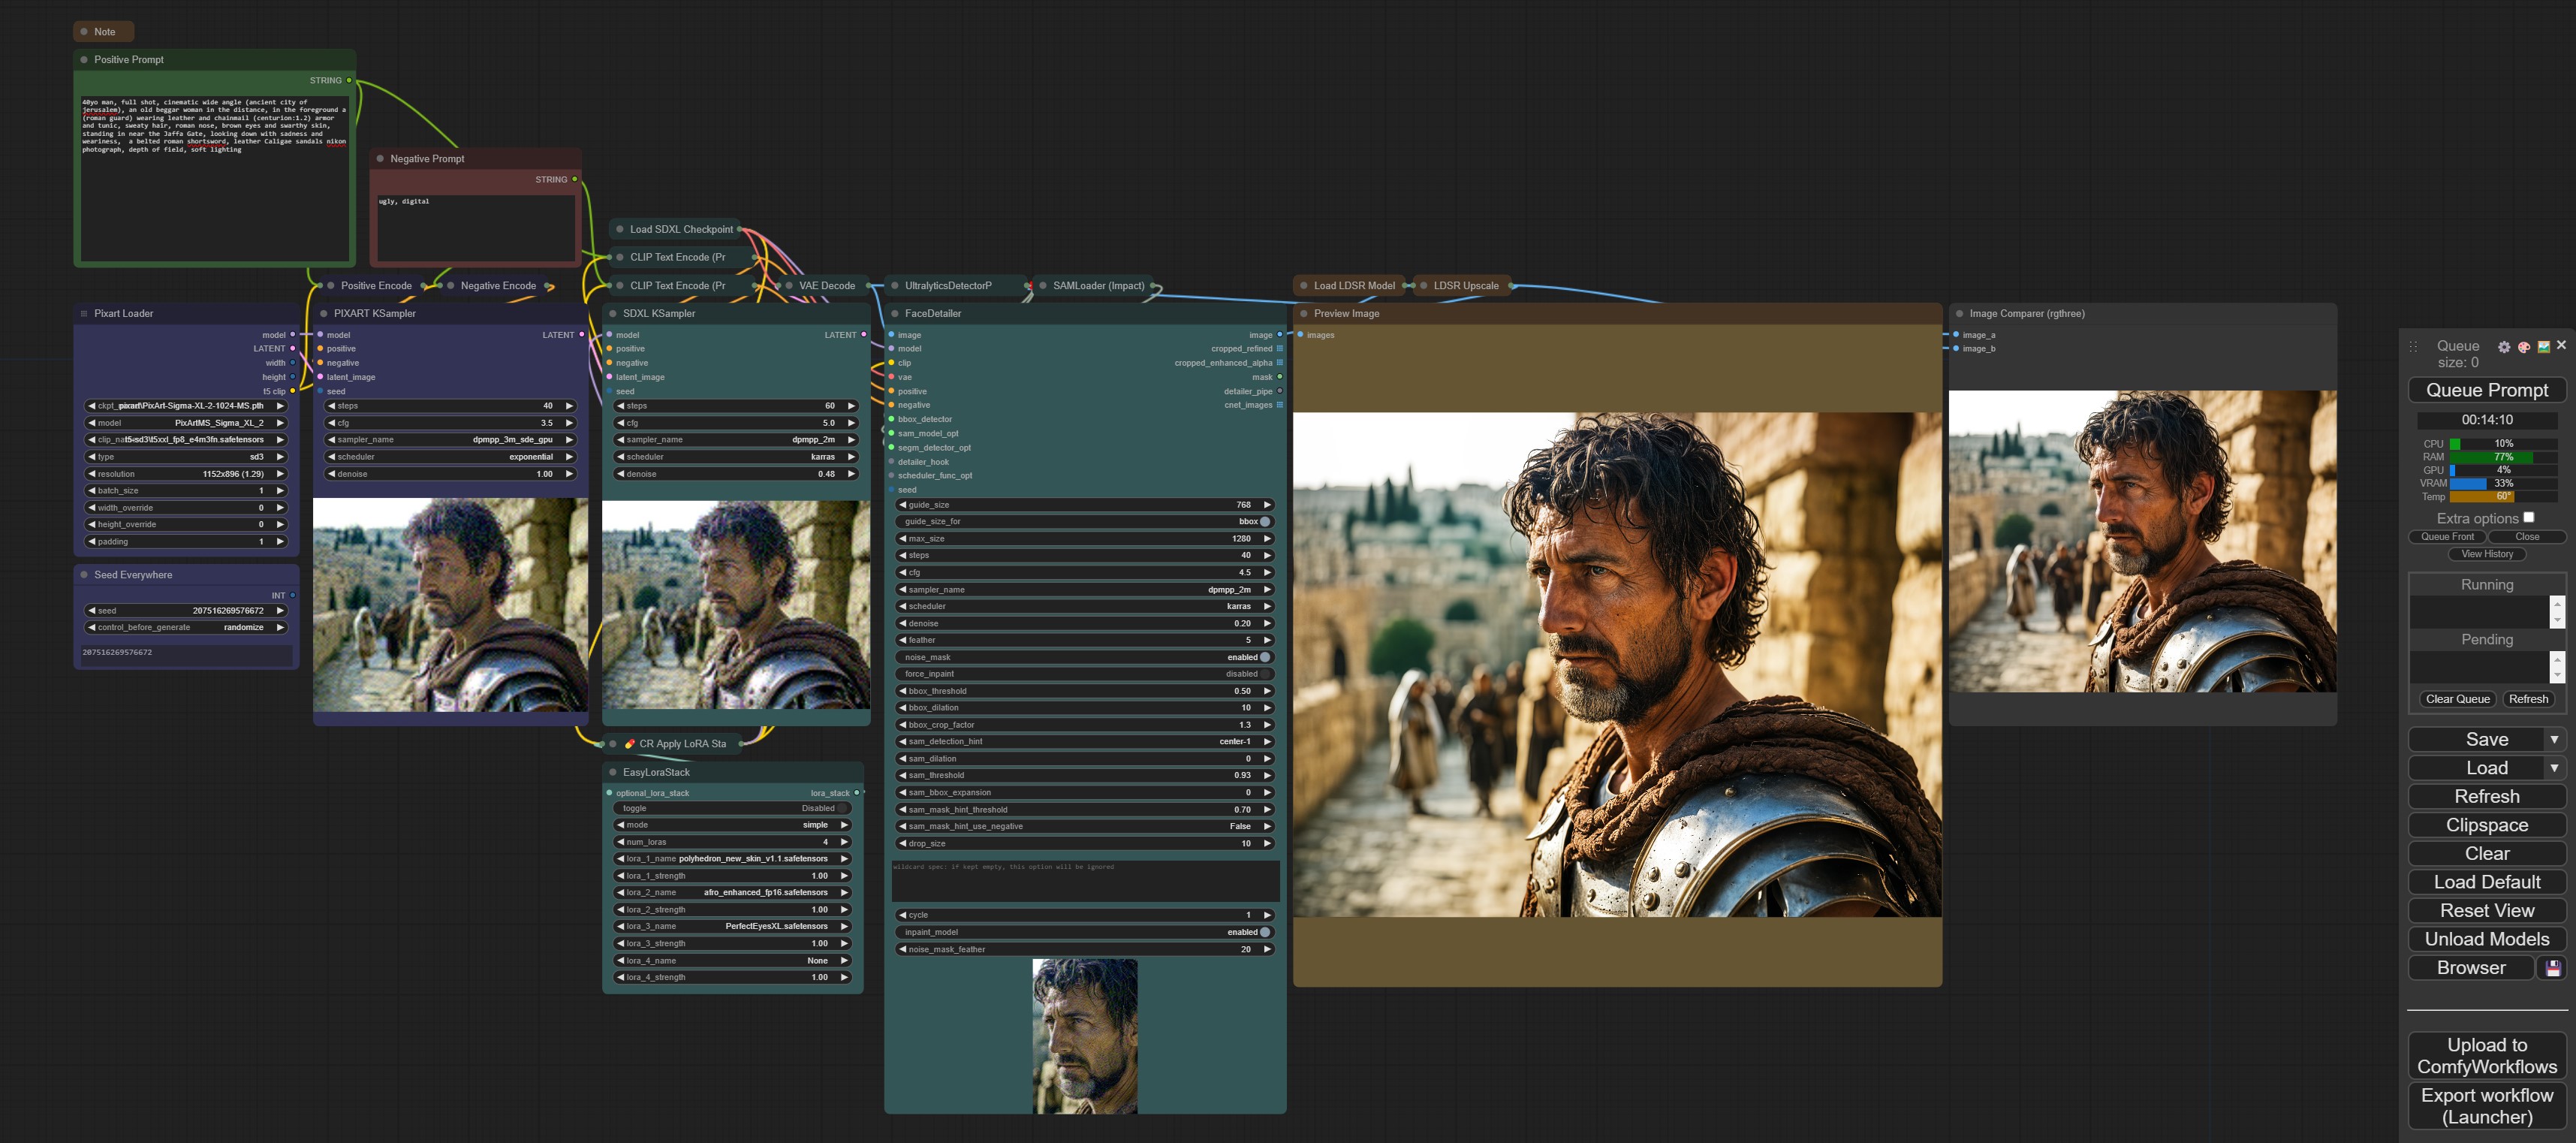The width and height of the screenshot is (2576, 1143).
Task: Toggle noise_mask off in FaceDetailer
Action: [x=1264, y=657]
